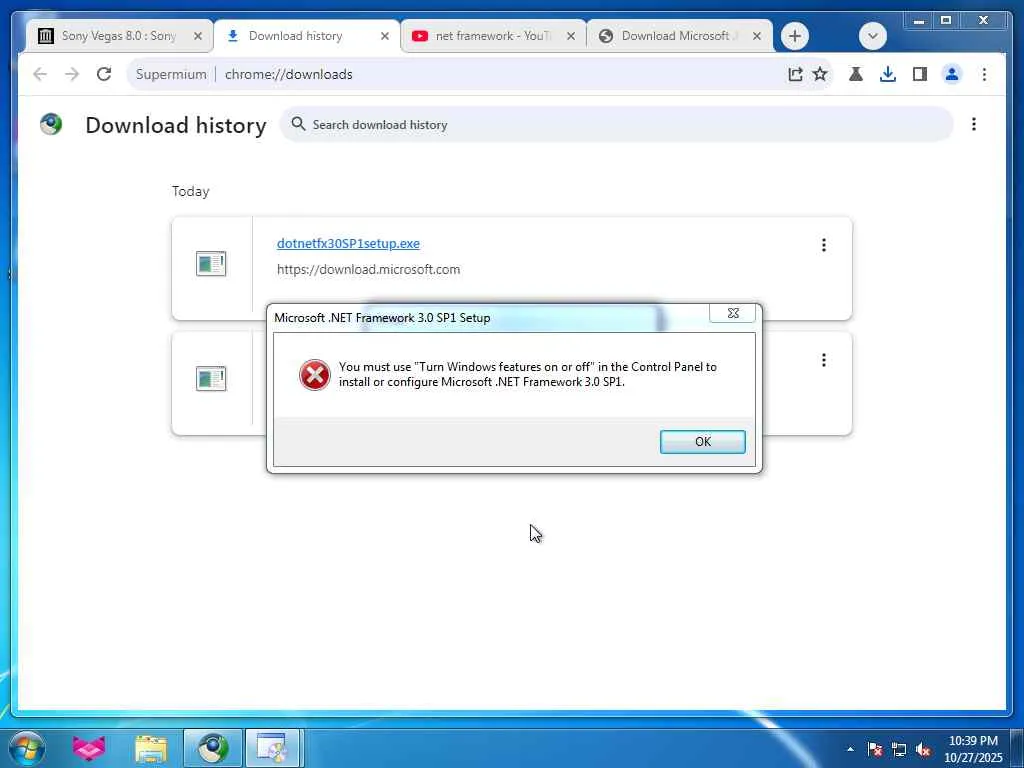Screen dimensions: 1024x768
Task: Toggle the browser side panel
Action: coord(920,74)
